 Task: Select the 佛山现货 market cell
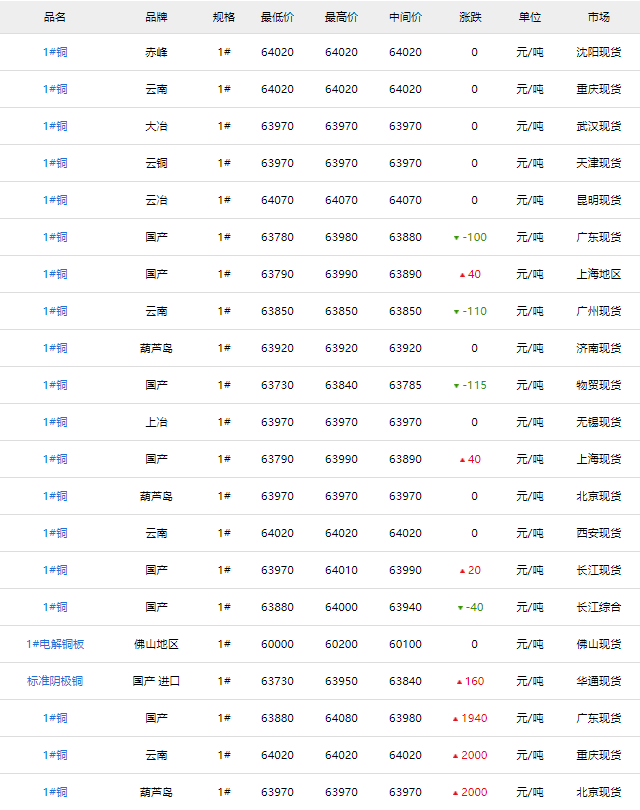599,644
